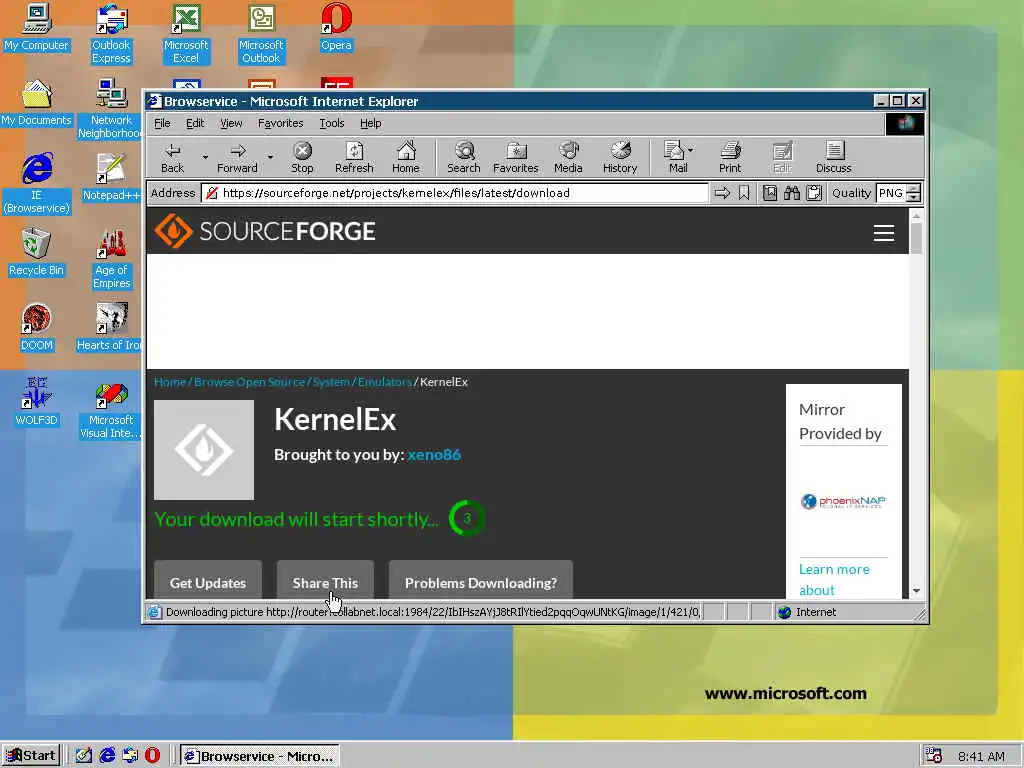Open the Favorites toolbar pane
The height and width of the screenshot is (768, 1024).
click(x=515, y=158)
